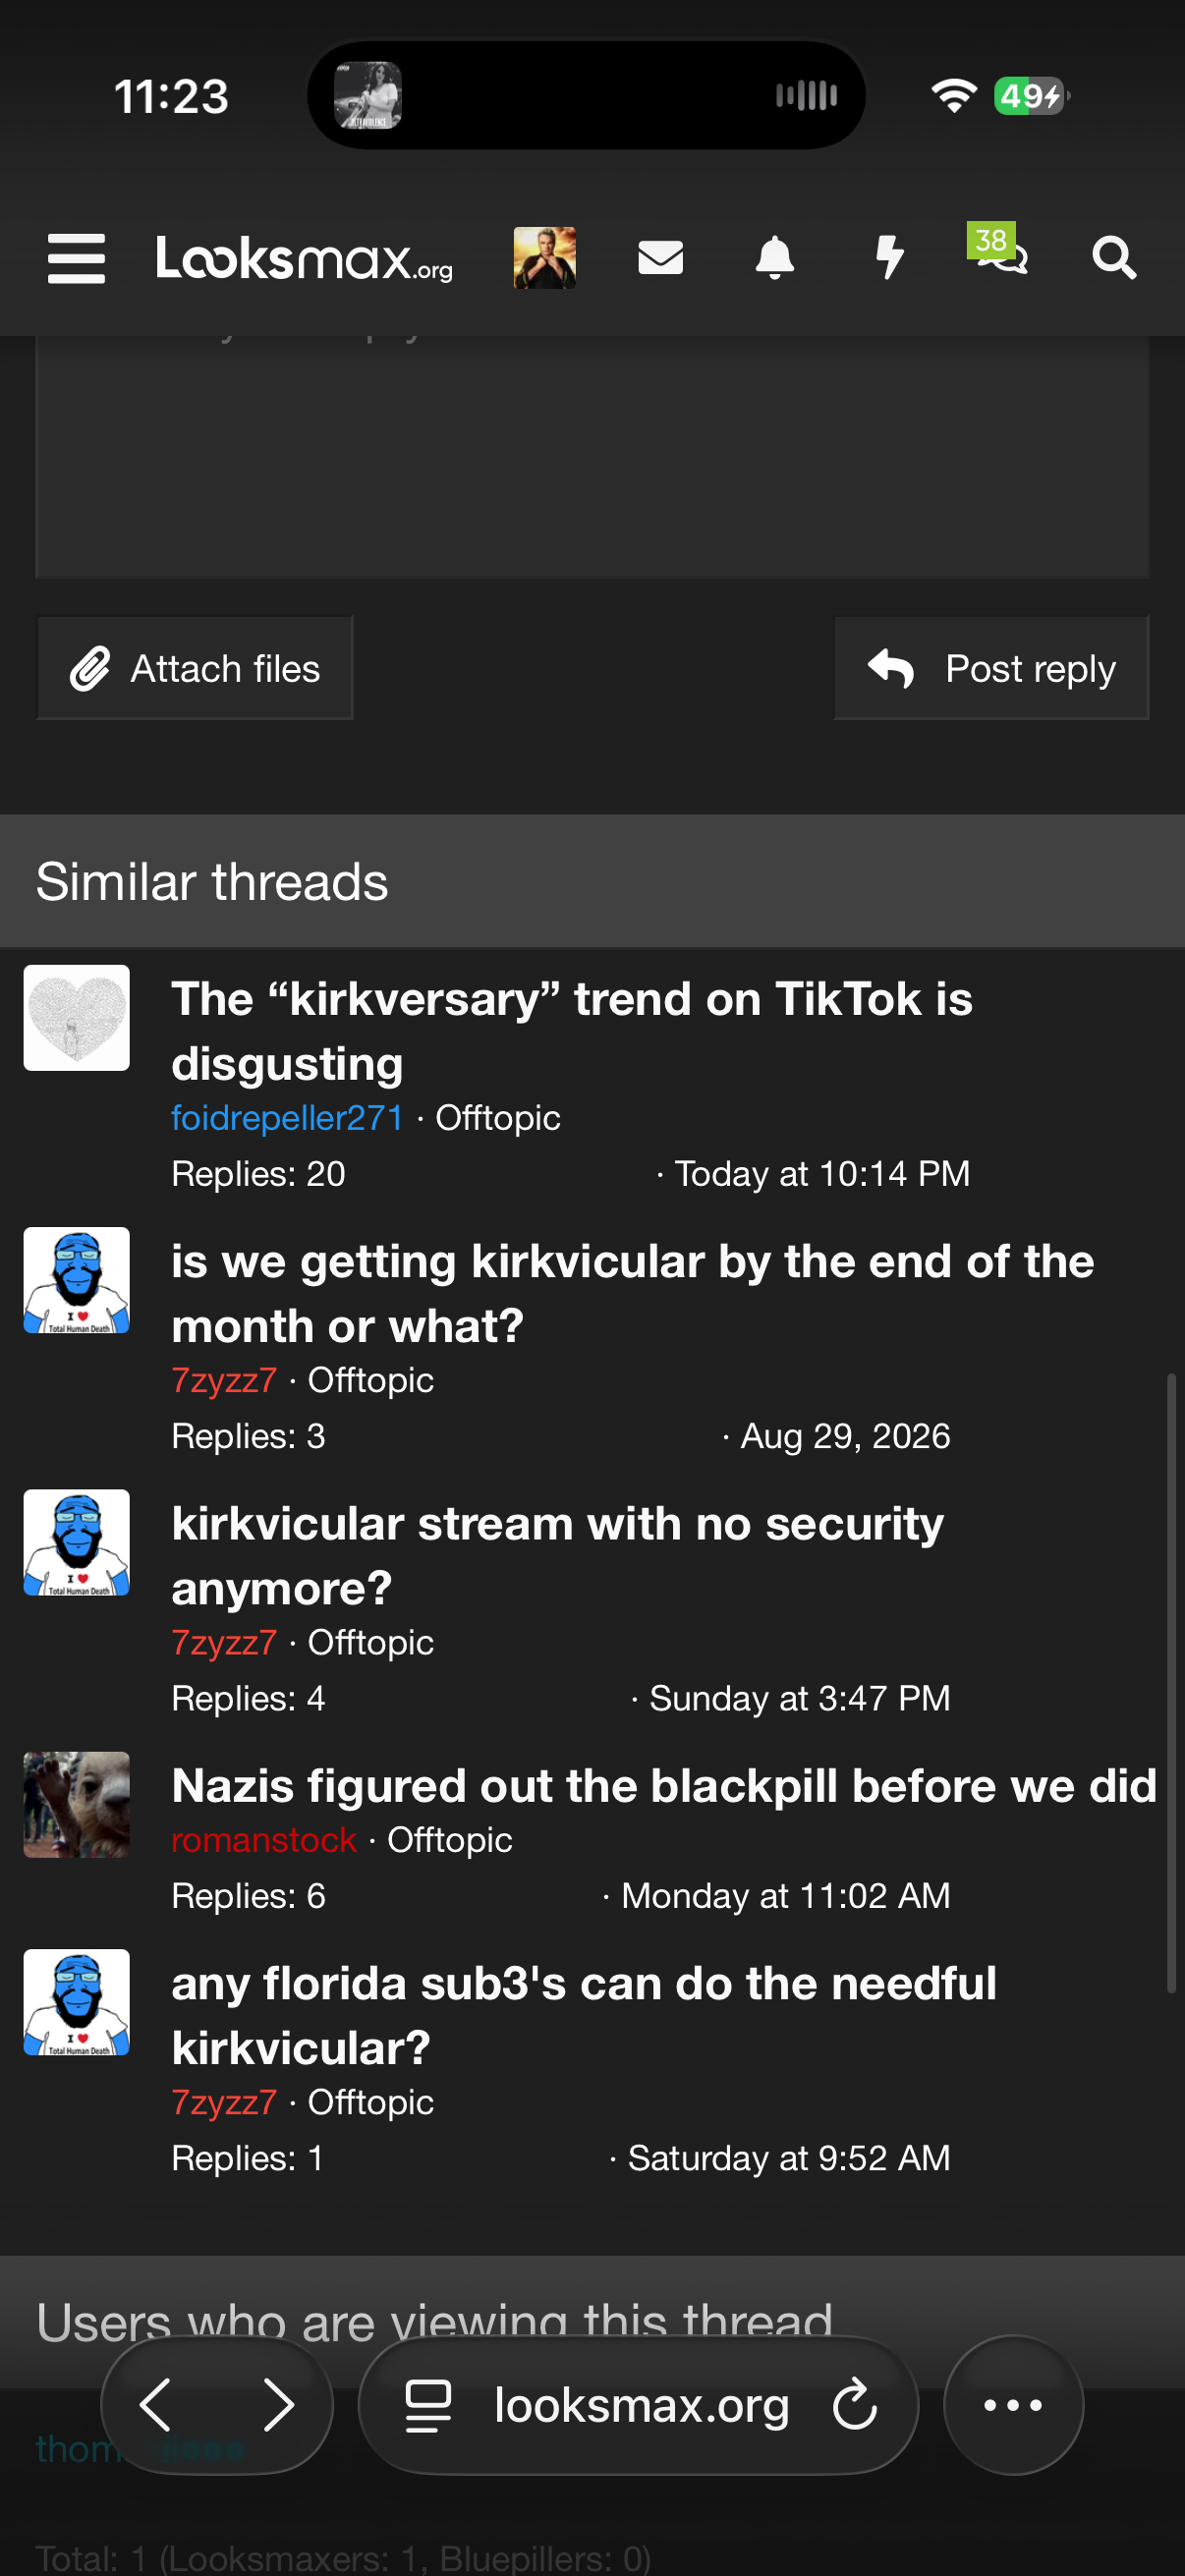
Task: Open the search magnifier icon
Action: point(1114,258)
